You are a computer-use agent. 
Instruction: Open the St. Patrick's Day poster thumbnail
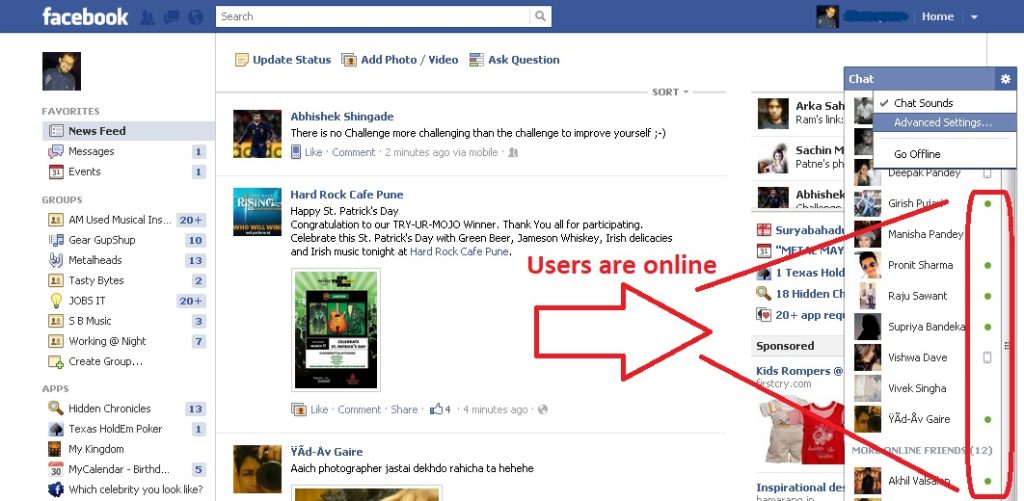click(x=336, y=330)
